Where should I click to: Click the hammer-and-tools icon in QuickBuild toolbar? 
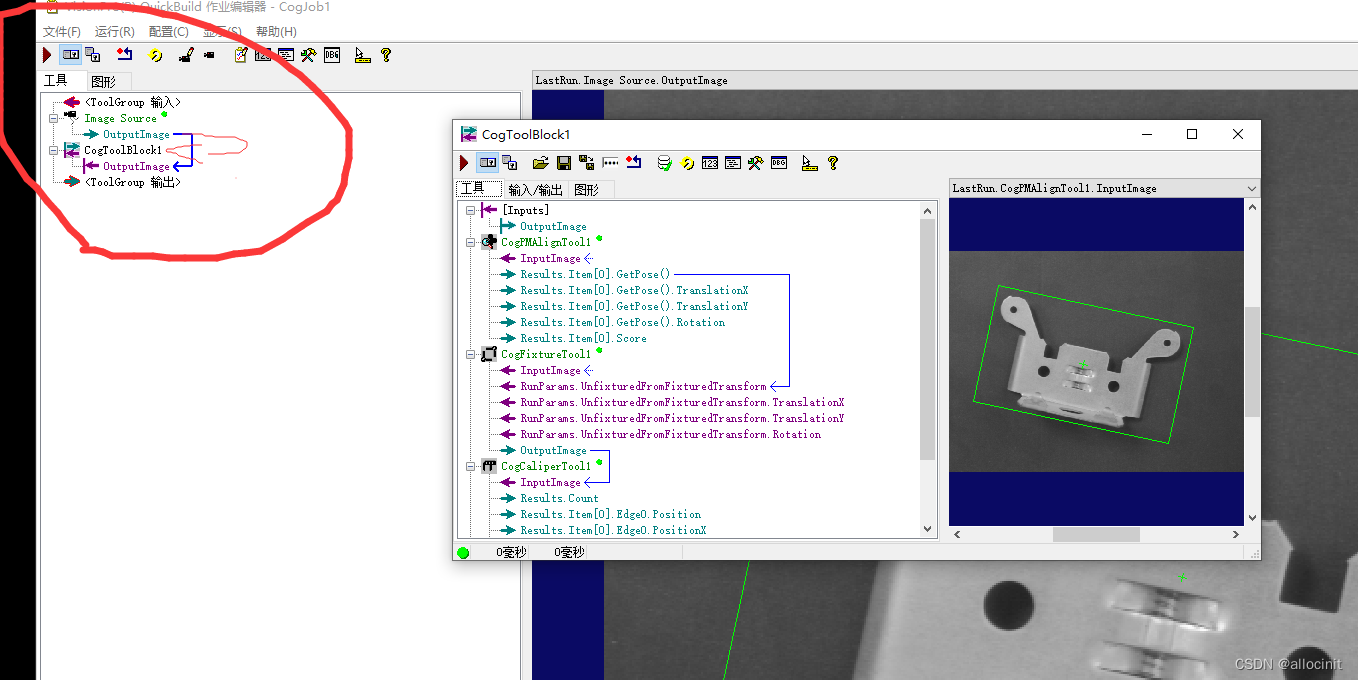[309, 55]
